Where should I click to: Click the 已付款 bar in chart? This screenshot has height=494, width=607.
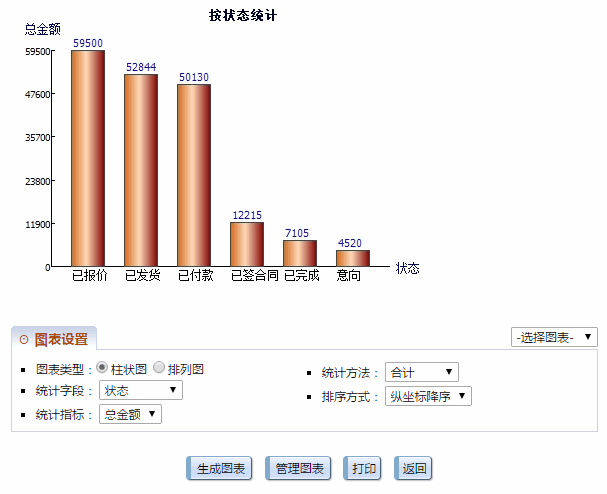point(194,175)
